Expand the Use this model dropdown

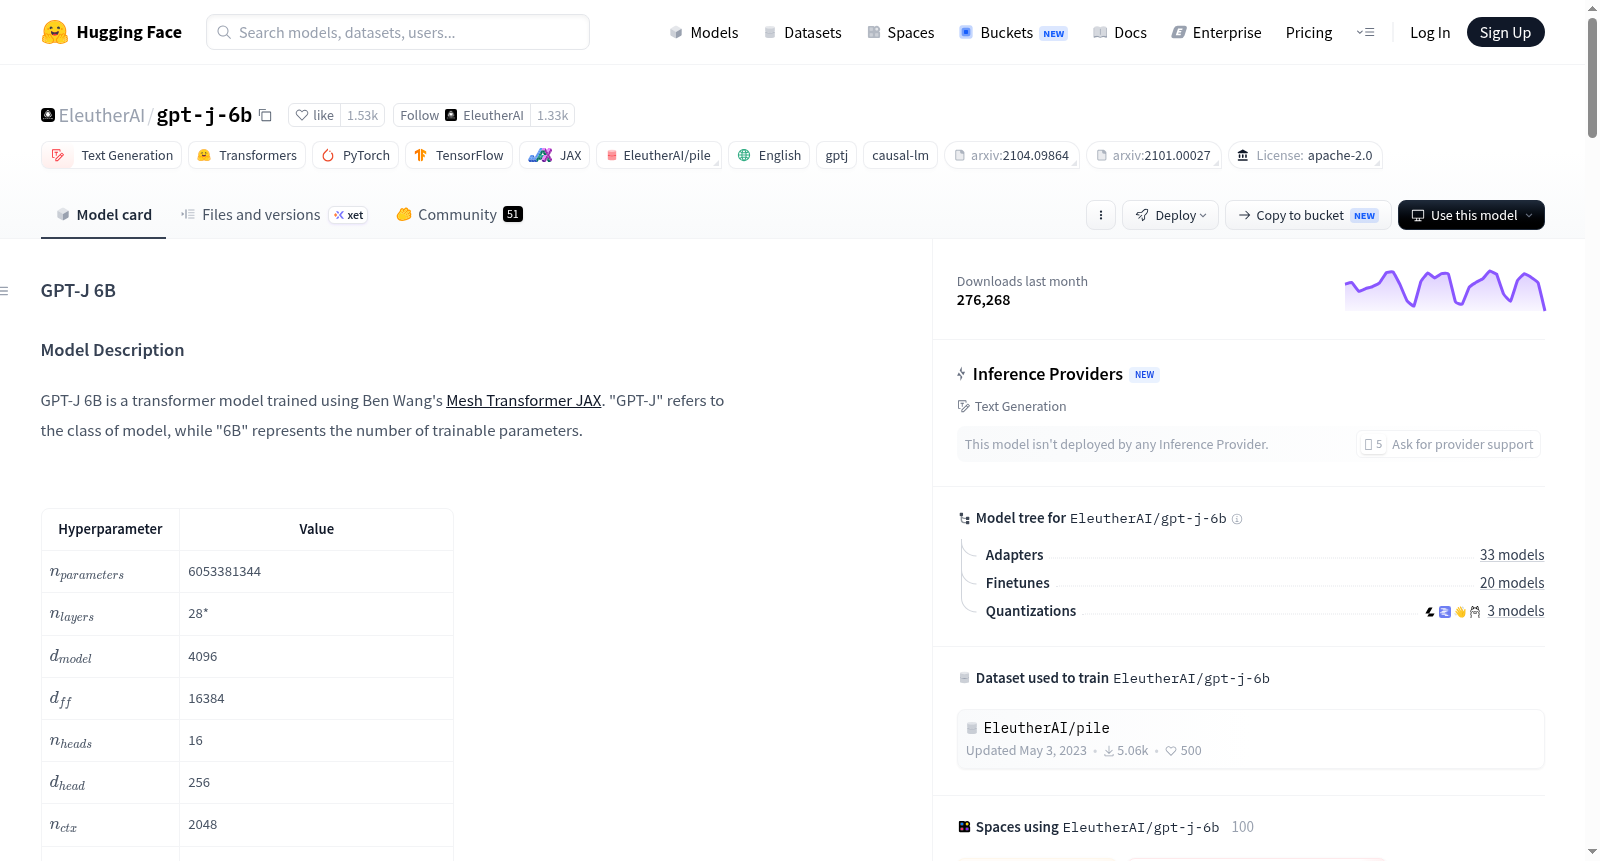1471,215
